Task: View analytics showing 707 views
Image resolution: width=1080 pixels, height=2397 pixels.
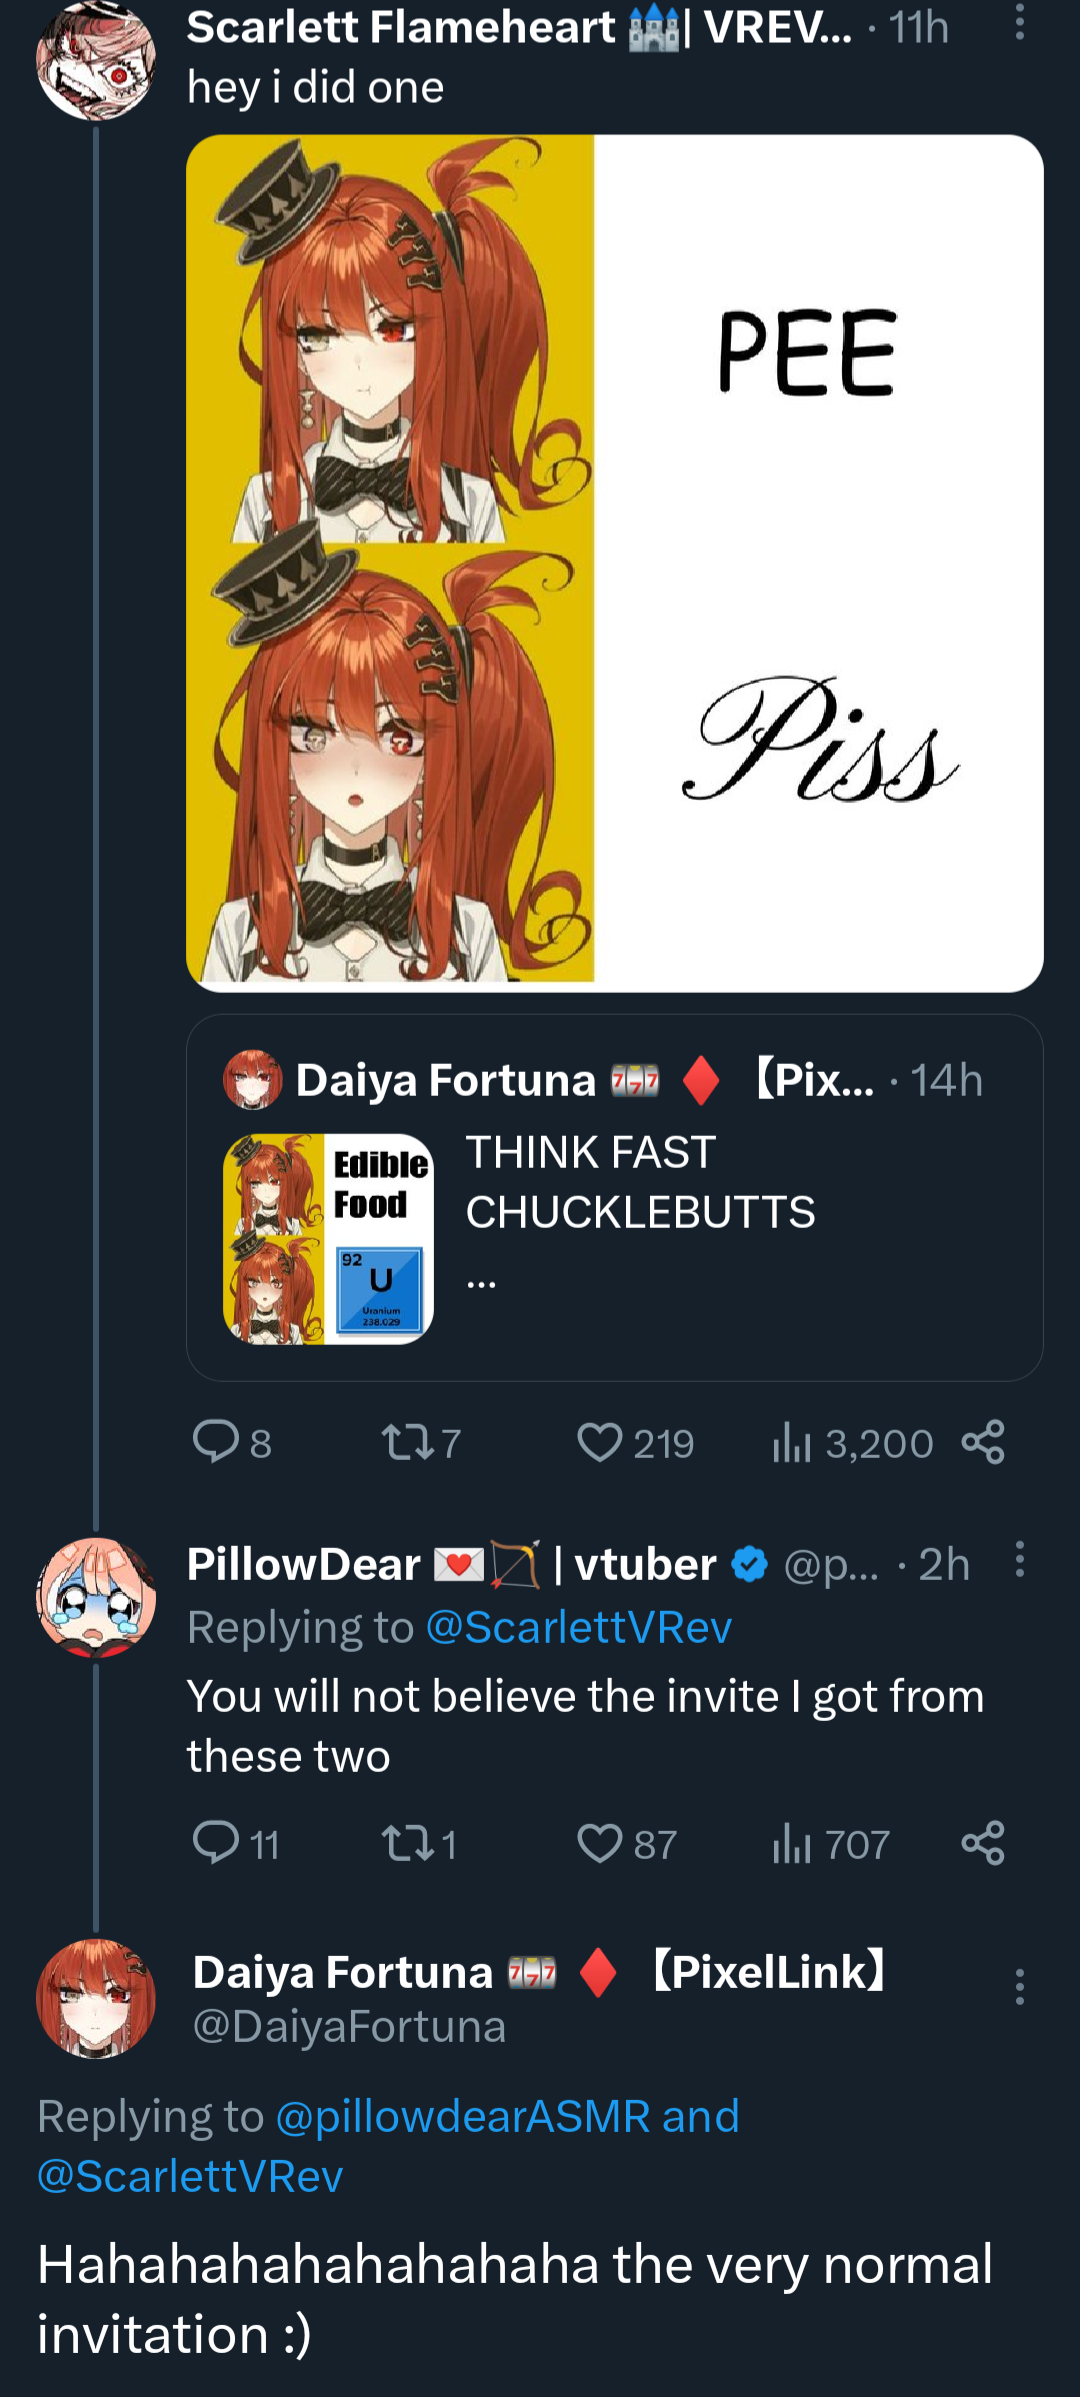Action: point(792,1843)
